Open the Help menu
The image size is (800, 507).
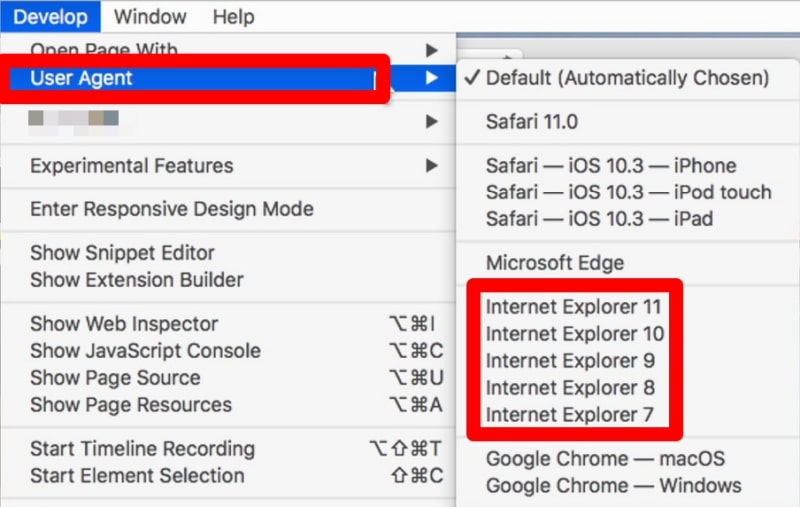(x=233, y=16)
